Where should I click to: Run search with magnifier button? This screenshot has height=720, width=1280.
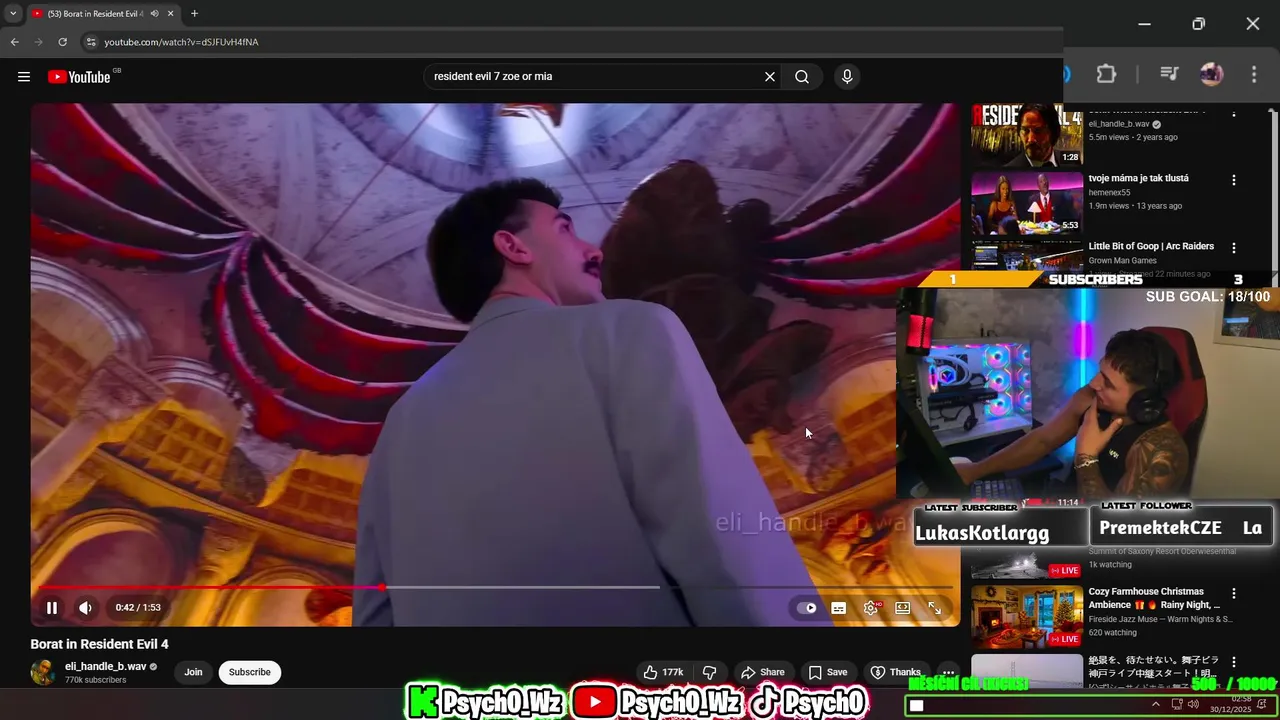click(802, 77)
